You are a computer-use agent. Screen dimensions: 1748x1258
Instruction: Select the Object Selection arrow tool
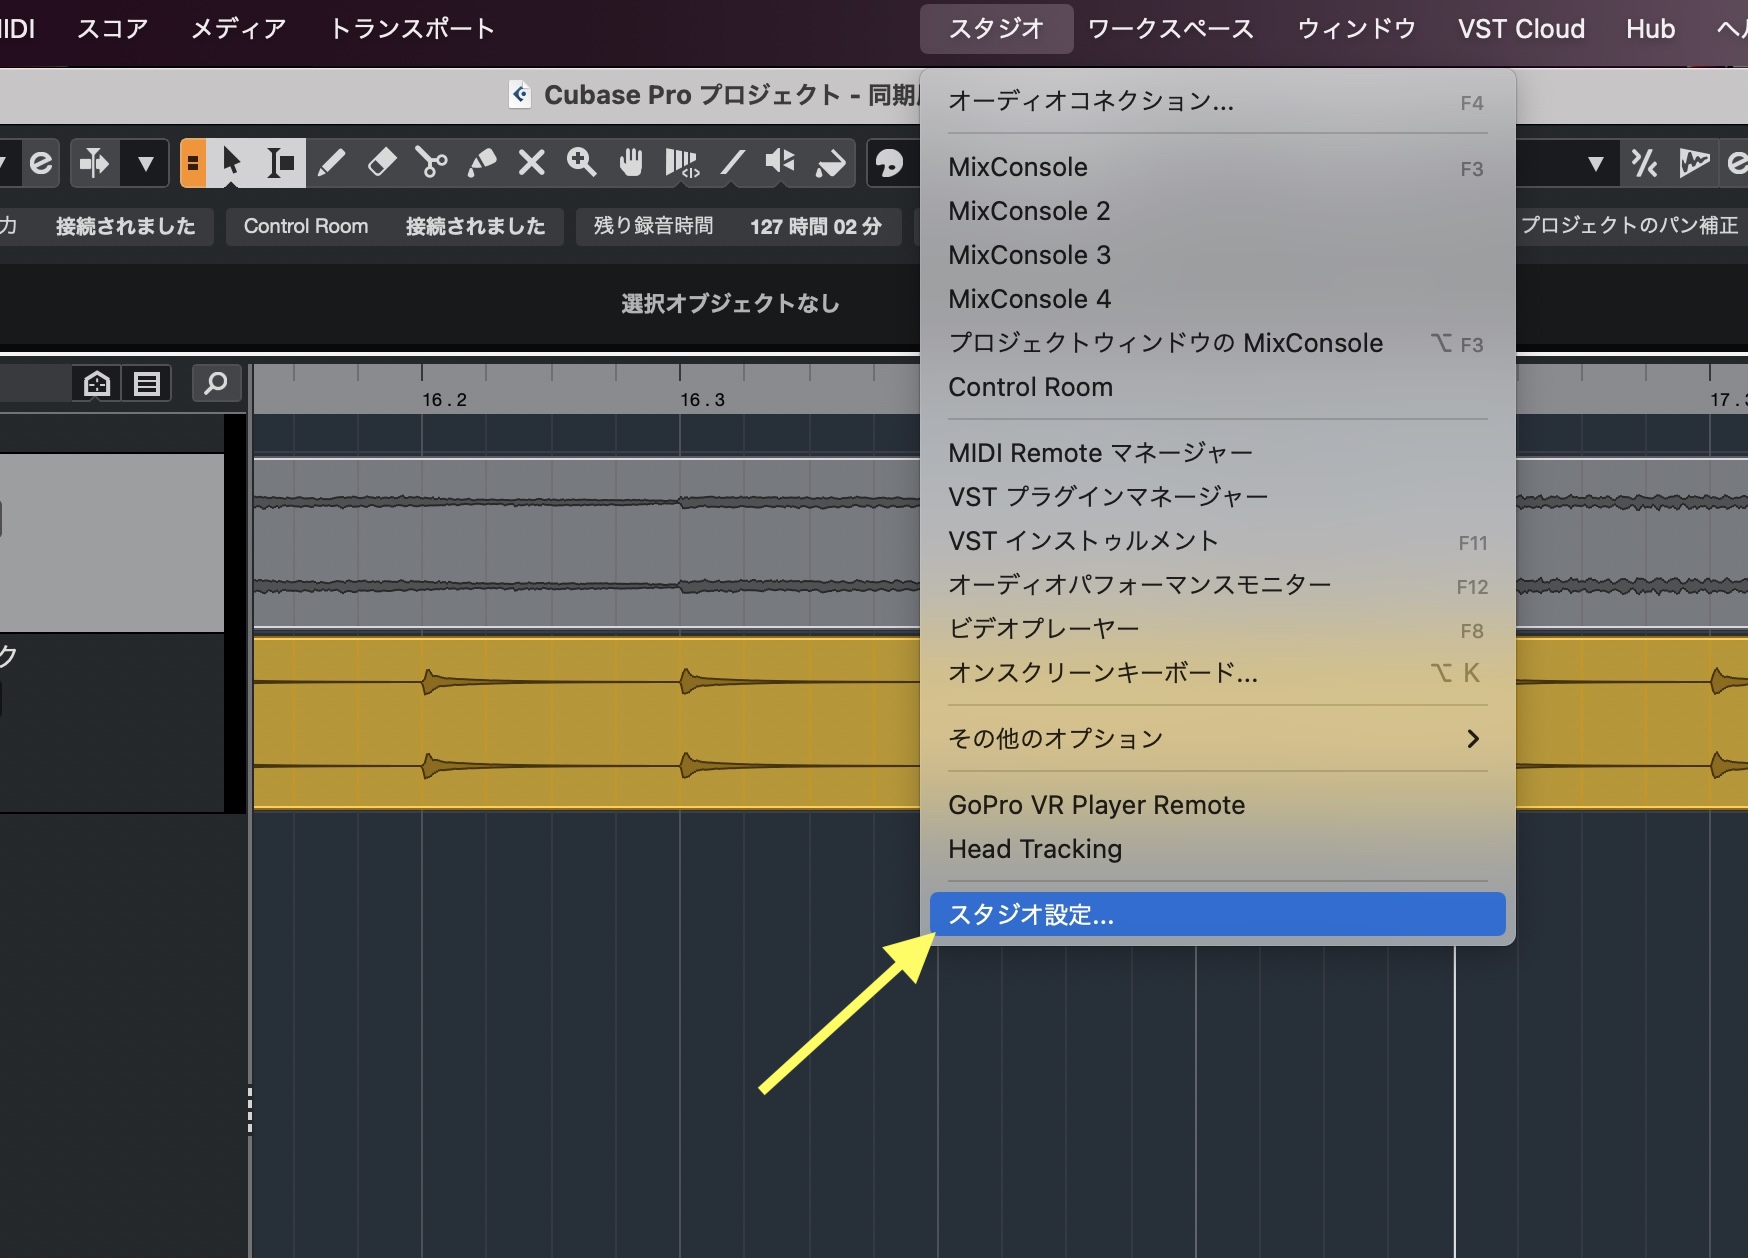232,162
